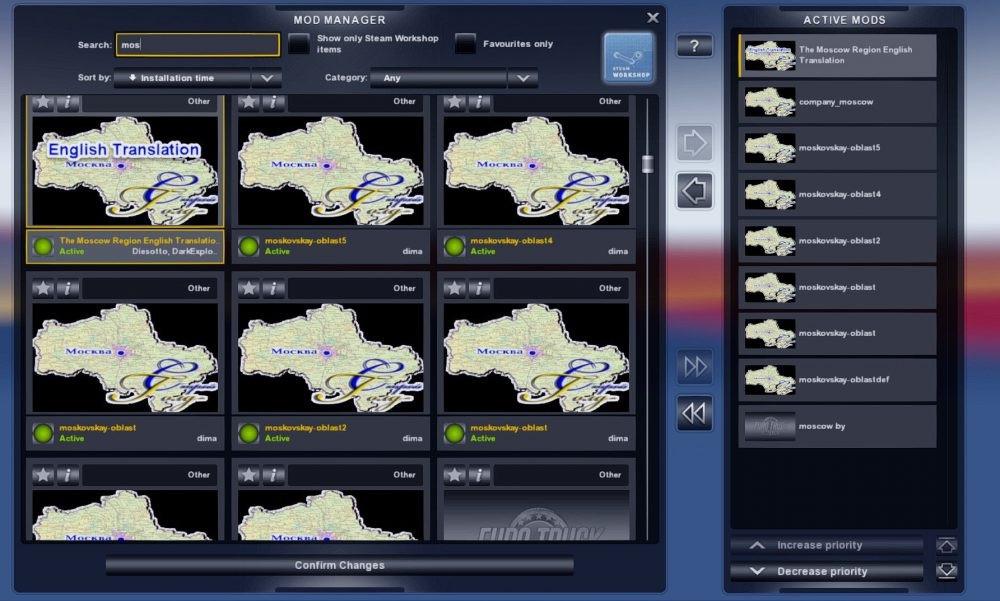Click left arrow to deactivate selected mod

[695, 190]
